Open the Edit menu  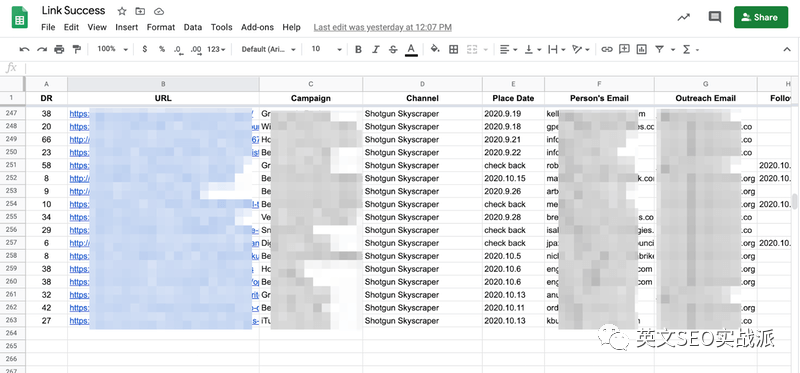click(x=71, y=27)
